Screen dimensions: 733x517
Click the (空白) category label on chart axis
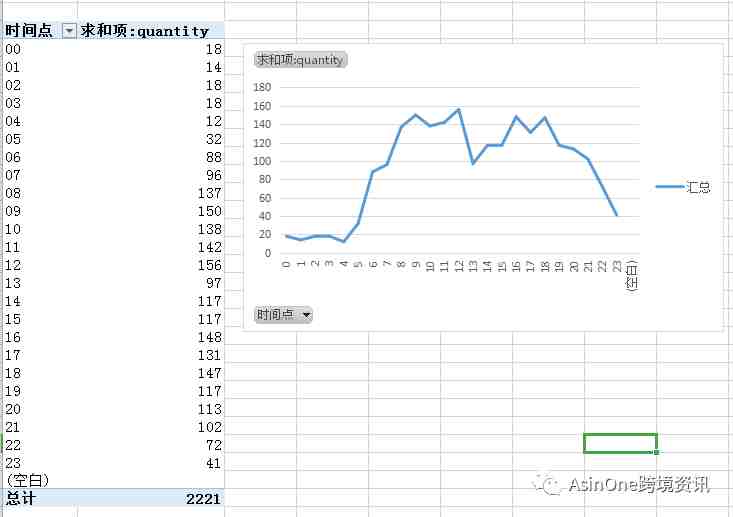click(632, 276)
